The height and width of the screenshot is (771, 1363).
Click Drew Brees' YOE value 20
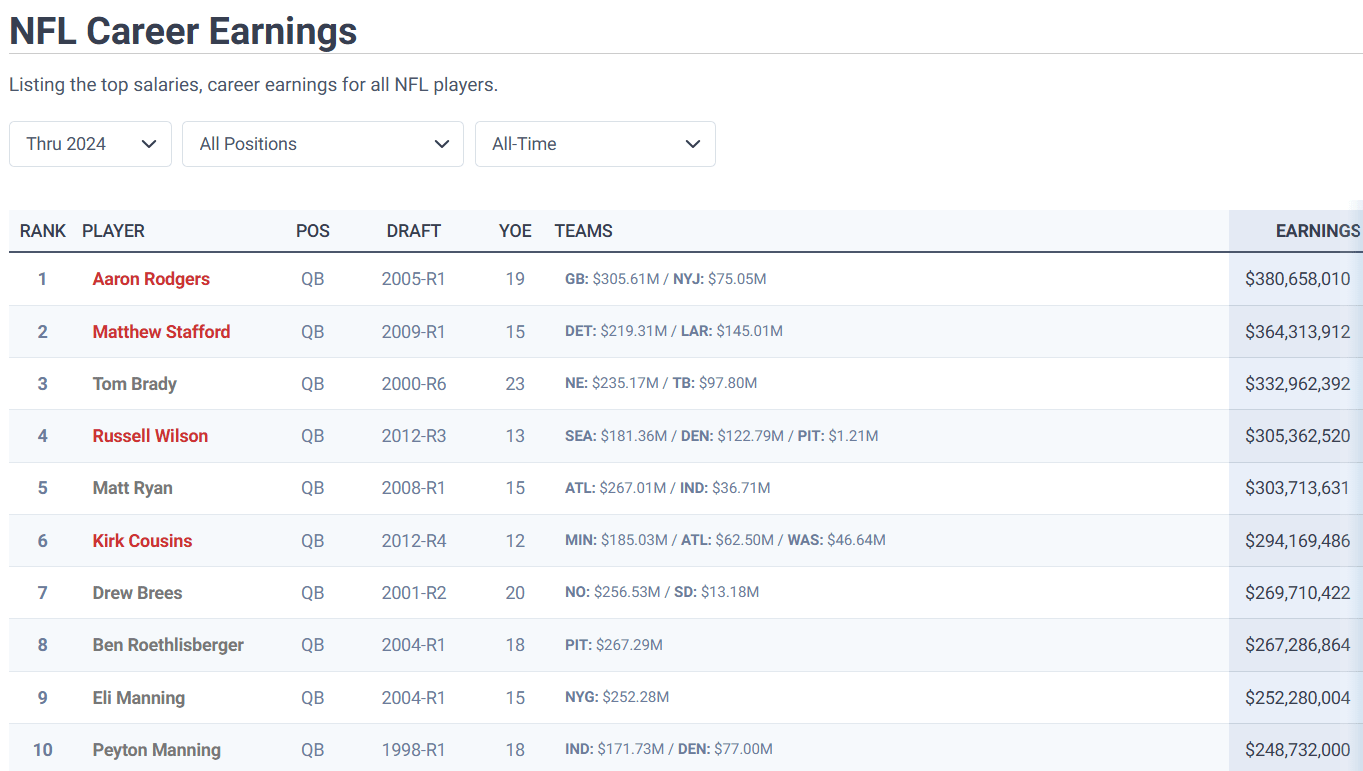click(x=515, y=593)
